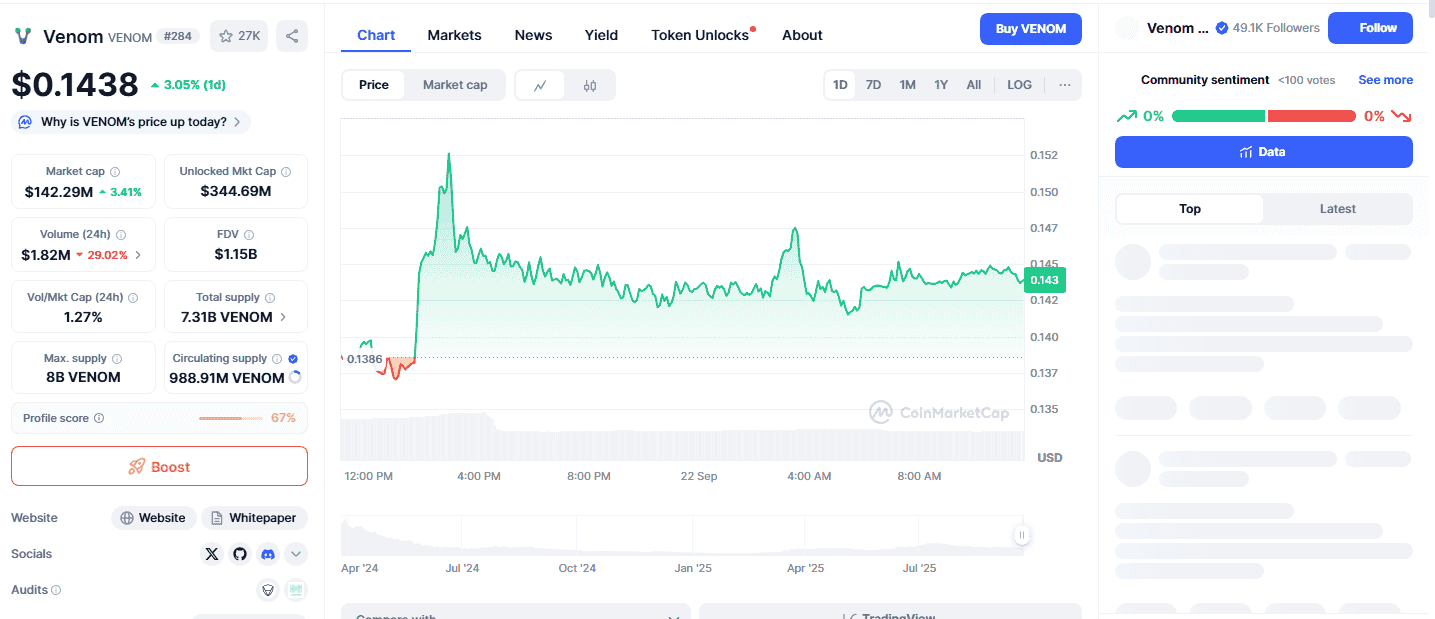The width and height of the screenshot is (1435, 619).
Task: Open the share icon button
Action: pyautogui.click(x=292, y=36)
